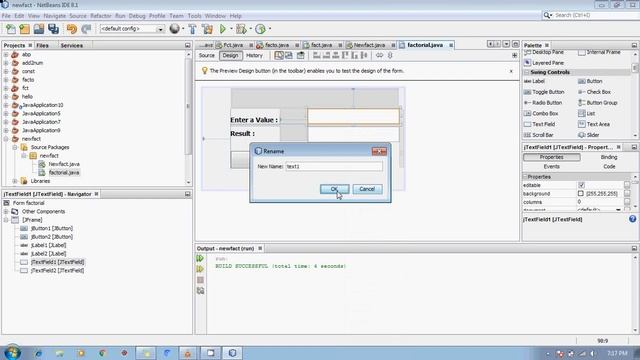Click the Clean and Build icon
The height and width of the screenshot is (360, 640).
pyautogui.click(x=207, y=29)
